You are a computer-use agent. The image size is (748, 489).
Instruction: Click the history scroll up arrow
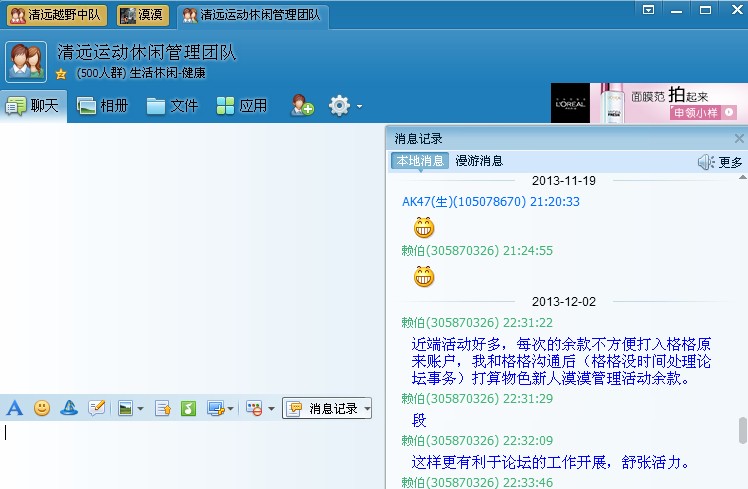click(x=743, y=177)
